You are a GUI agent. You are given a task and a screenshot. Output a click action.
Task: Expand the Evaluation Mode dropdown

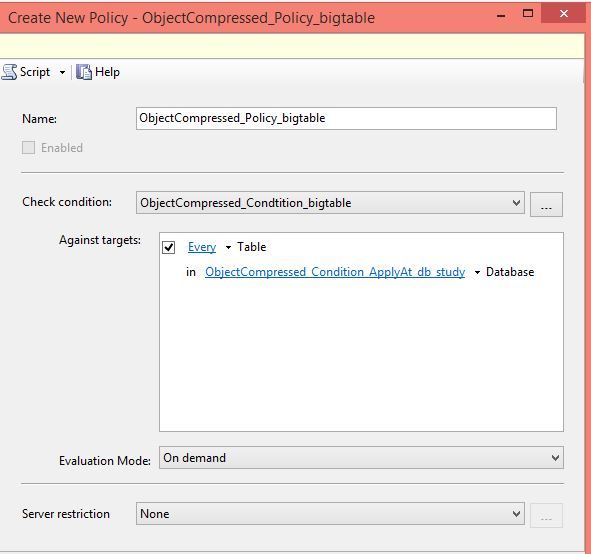click(361, 458)
